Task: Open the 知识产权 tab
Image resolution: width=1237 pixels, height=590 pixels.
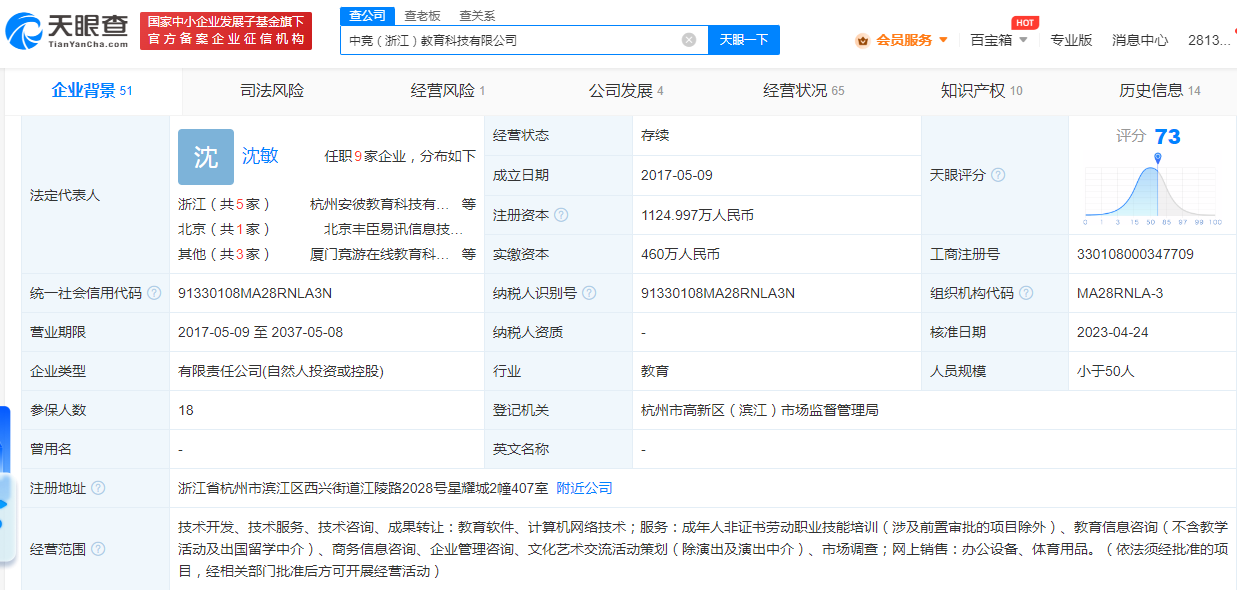Action: click(981, 91)
